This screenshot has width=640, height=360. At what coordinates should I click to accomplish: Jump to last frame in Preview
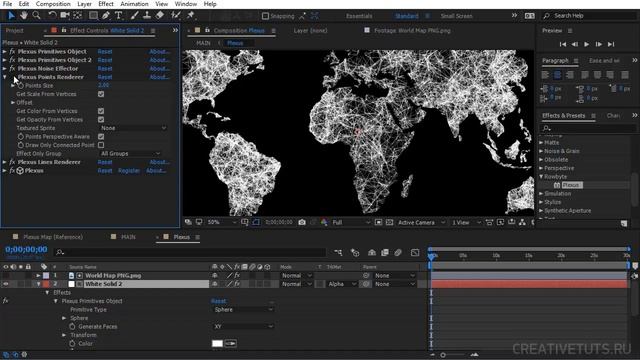[x=611, y=44]
